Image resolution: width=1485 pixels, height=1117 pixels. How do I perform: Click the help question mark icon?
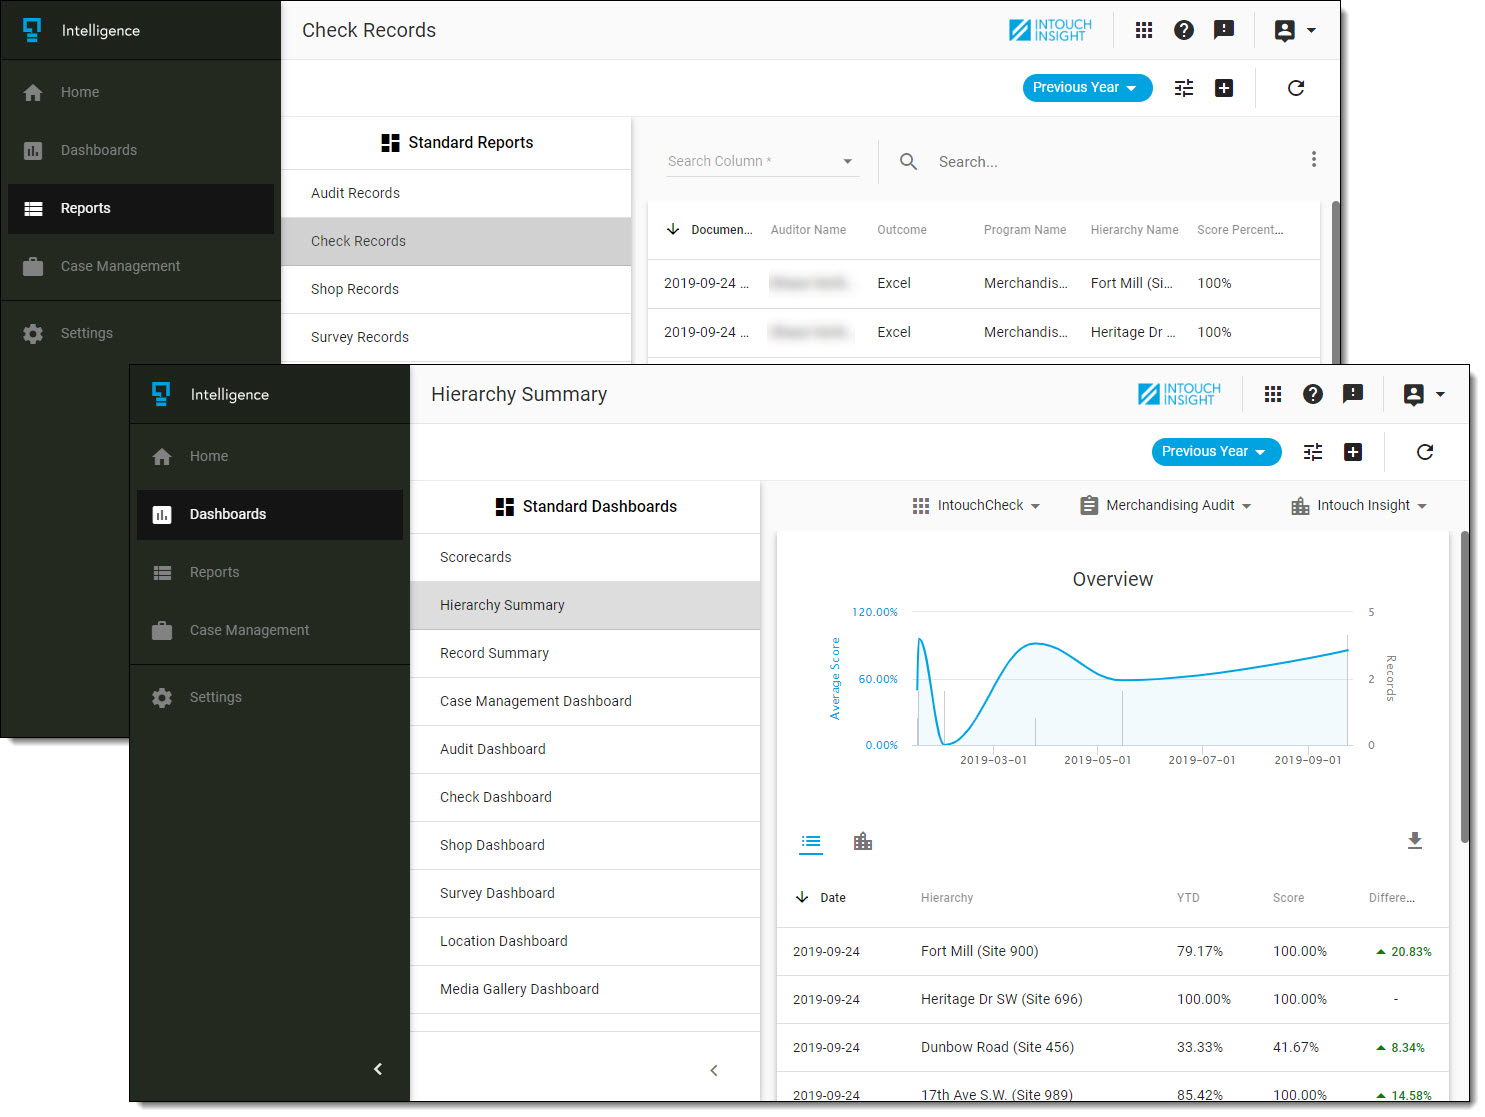(x=1313, y=394)
